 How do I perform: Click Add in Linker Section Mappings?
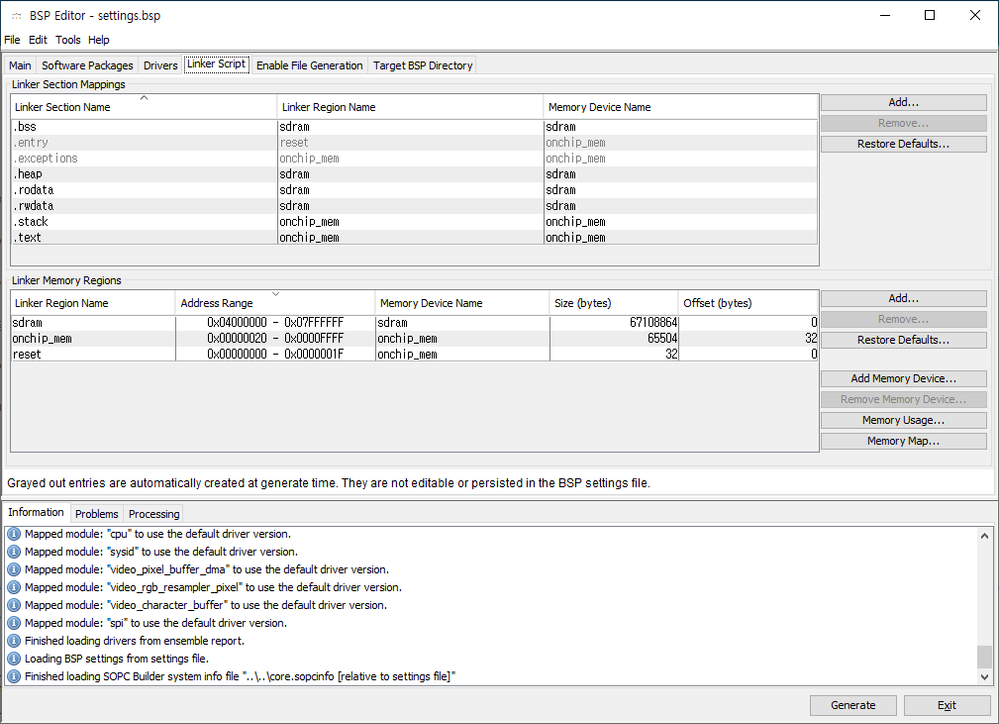[x=903, y=103]
